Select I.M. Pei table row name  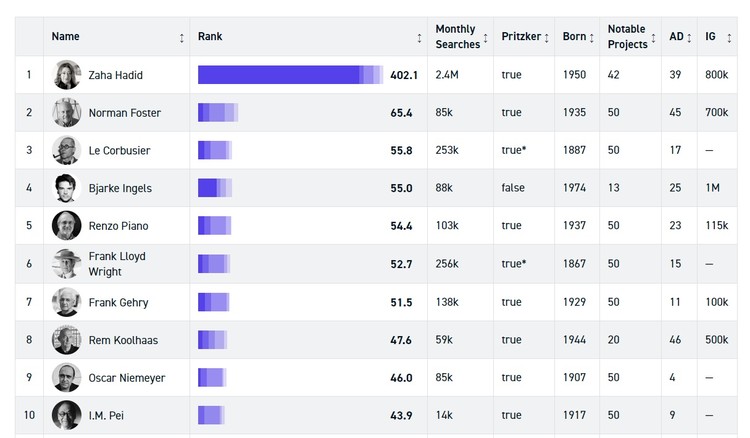106,416
